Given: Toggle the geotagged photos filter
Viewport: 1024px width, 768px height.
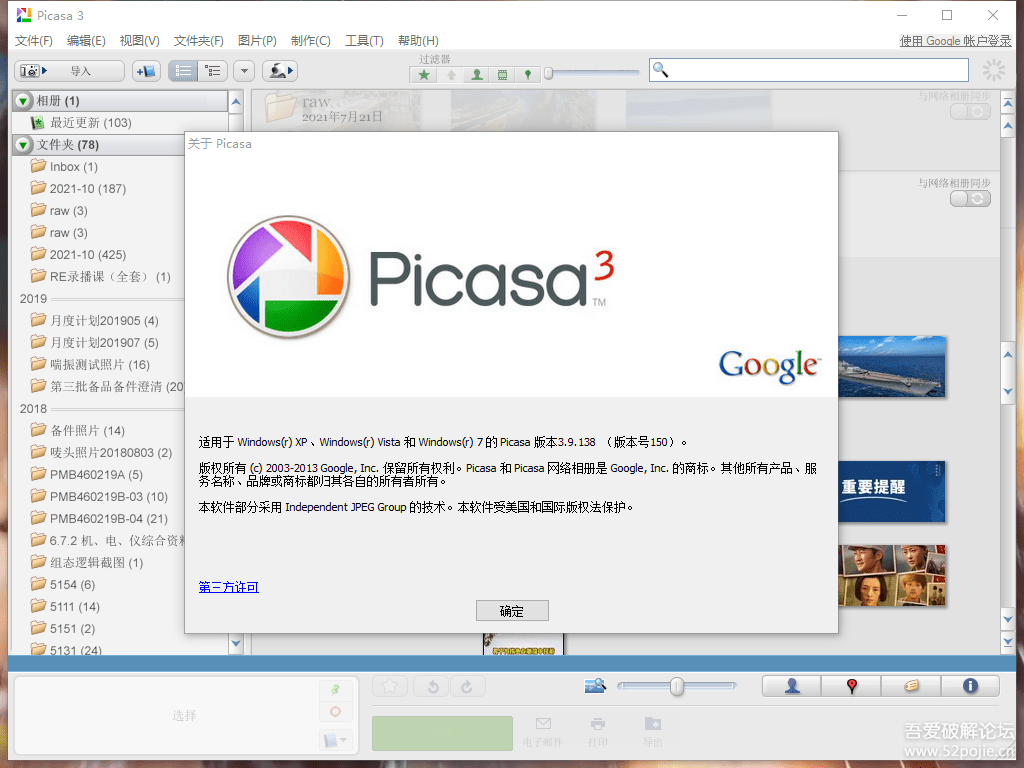Looking at the screenshot, I should [528, 74].
